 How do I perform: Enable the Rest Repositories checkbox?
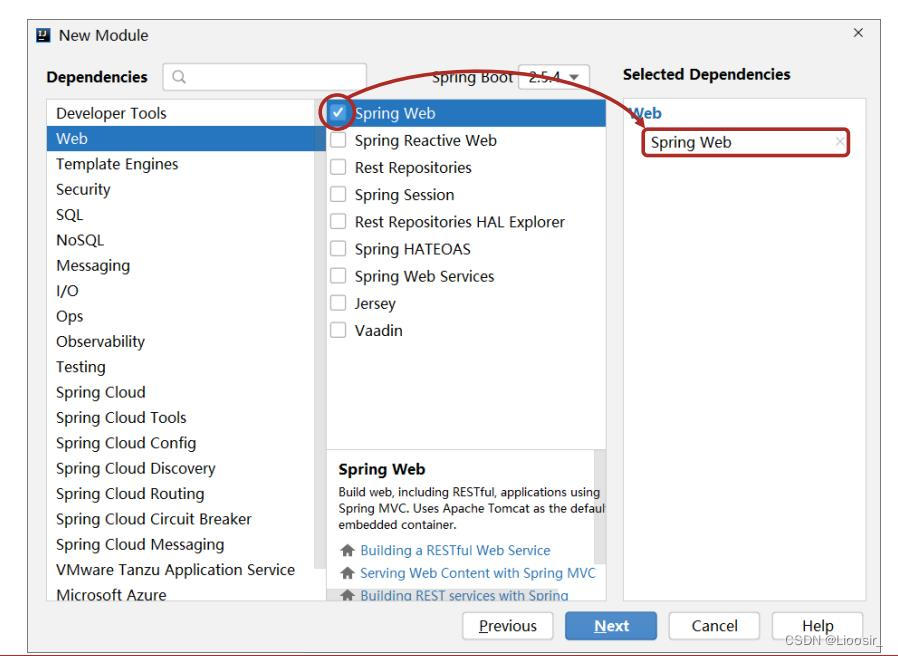[x=338, y=167]
